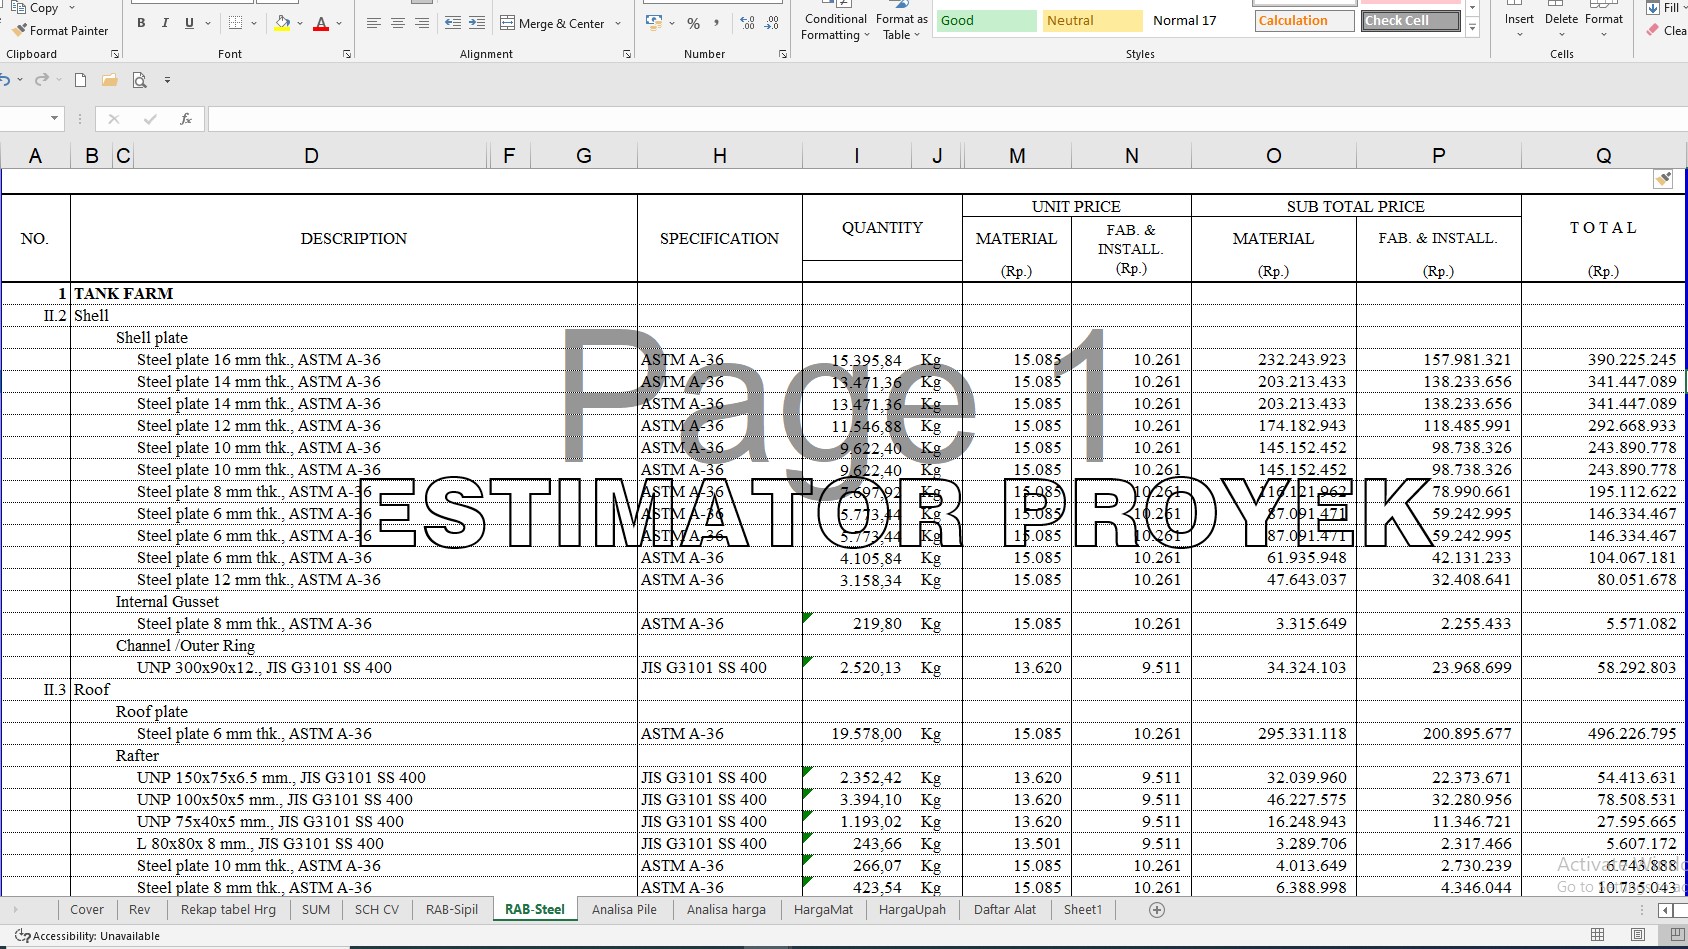Click Accessibility: Unavailable in status bar
This screenshot has height=949, width=1688.
88,936
